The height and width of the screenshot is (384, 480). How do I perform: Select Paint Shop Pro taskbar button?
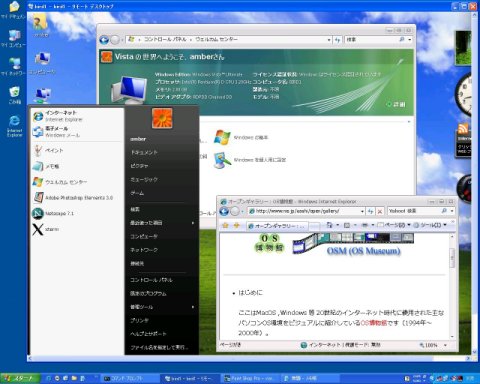pyautogui.click(x=250, y=379)
